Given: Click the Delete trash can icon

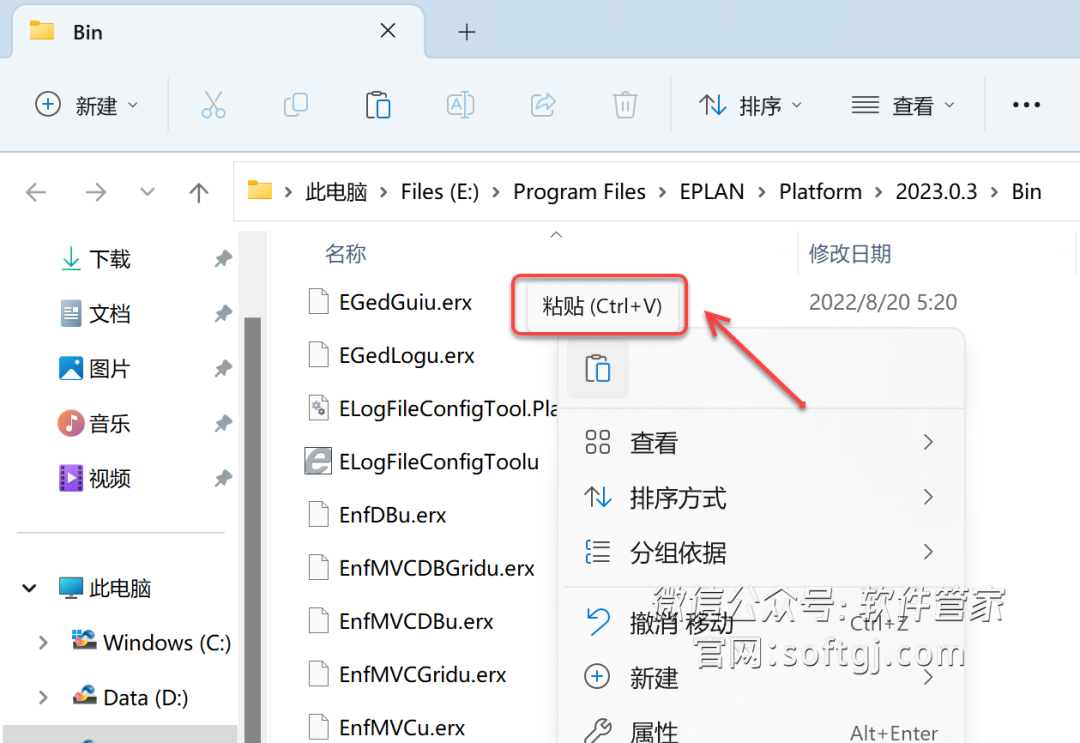Looking at the screenshot, I should click(x=625, y=105).
